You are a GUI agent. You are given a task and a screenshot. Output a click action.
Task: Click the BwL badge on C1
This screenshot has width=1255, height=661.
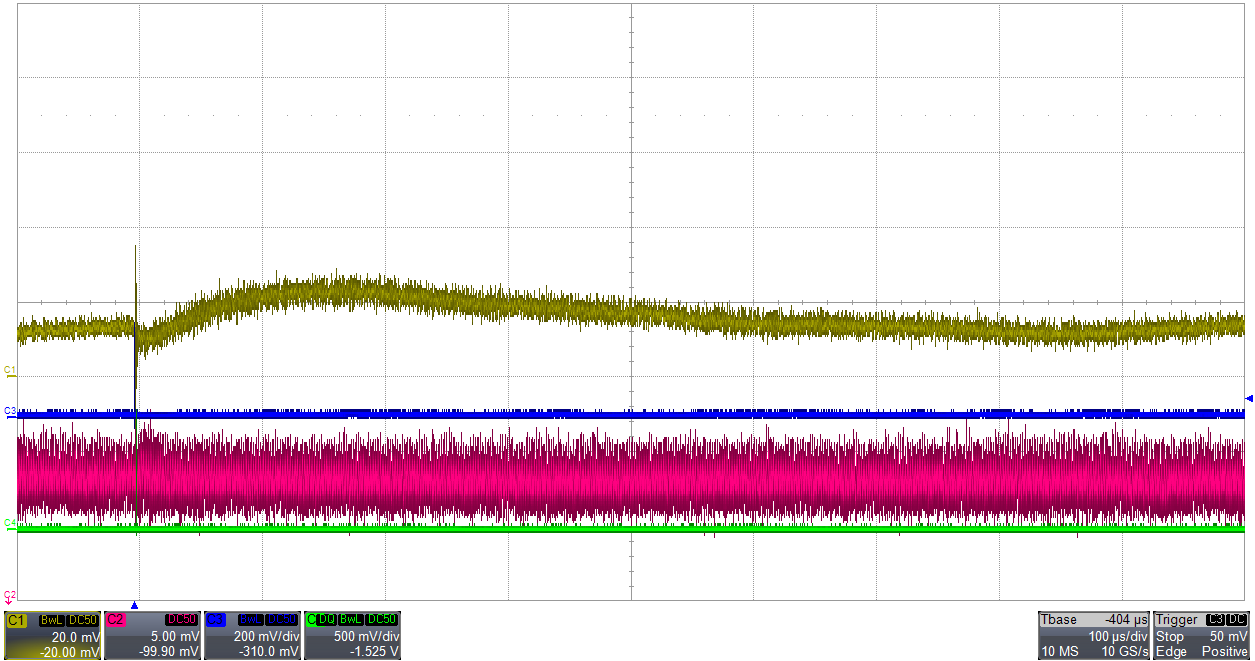(x=52, y=620)
